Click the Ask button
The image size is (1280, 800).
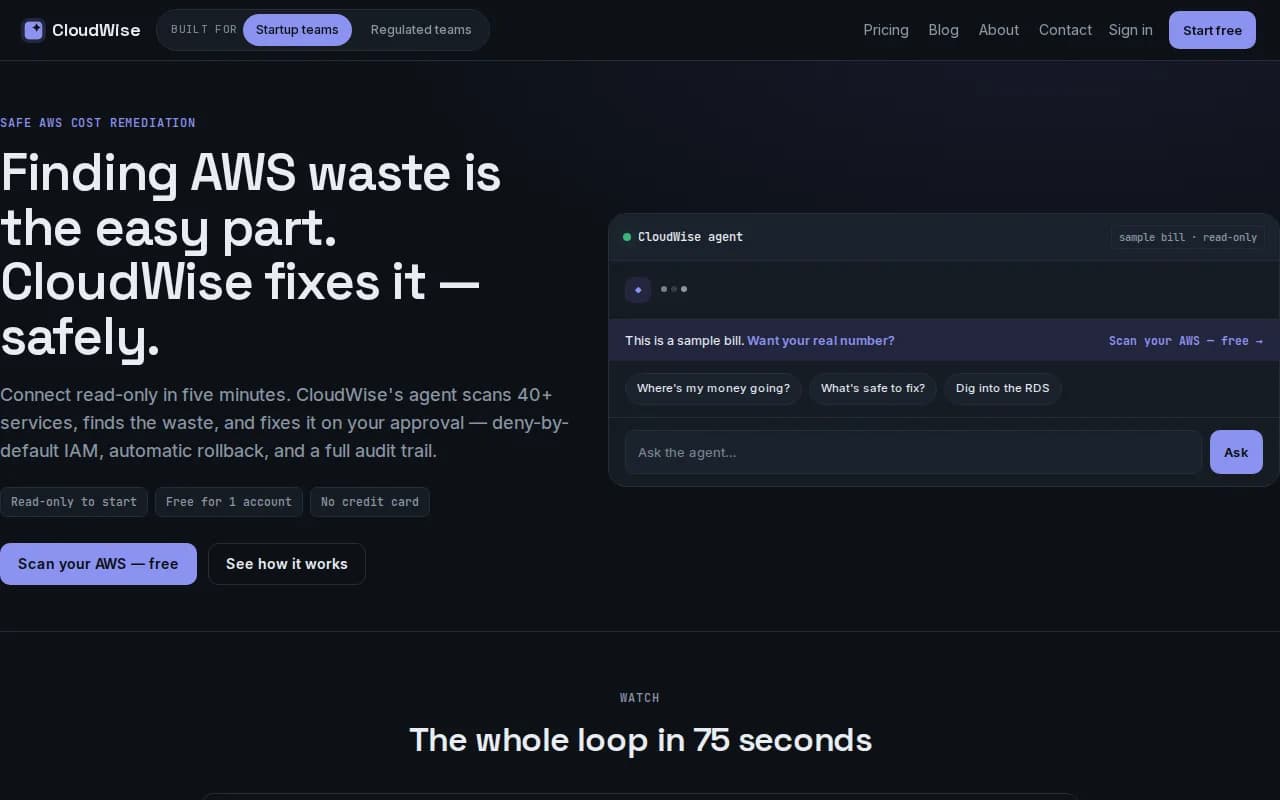pyautogui.click(x=1236, y=452)
